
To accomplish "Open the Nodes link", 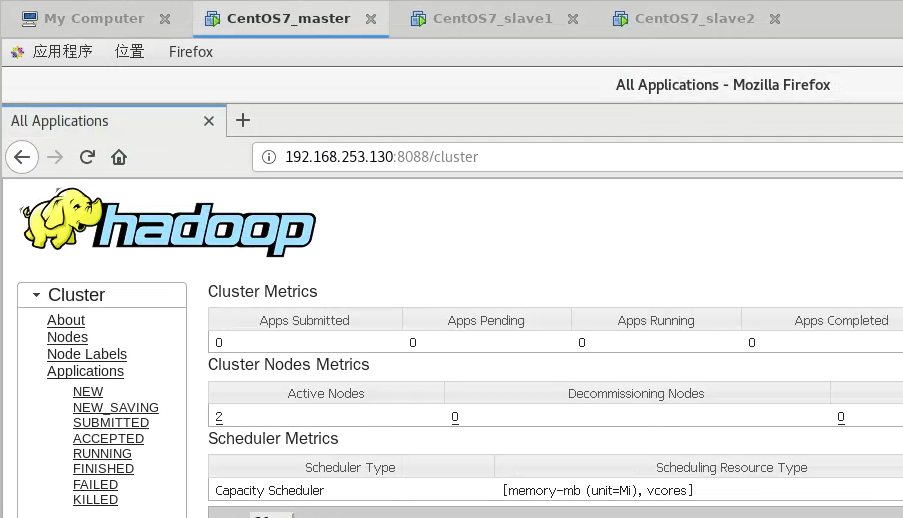I will tap(67, 337).
